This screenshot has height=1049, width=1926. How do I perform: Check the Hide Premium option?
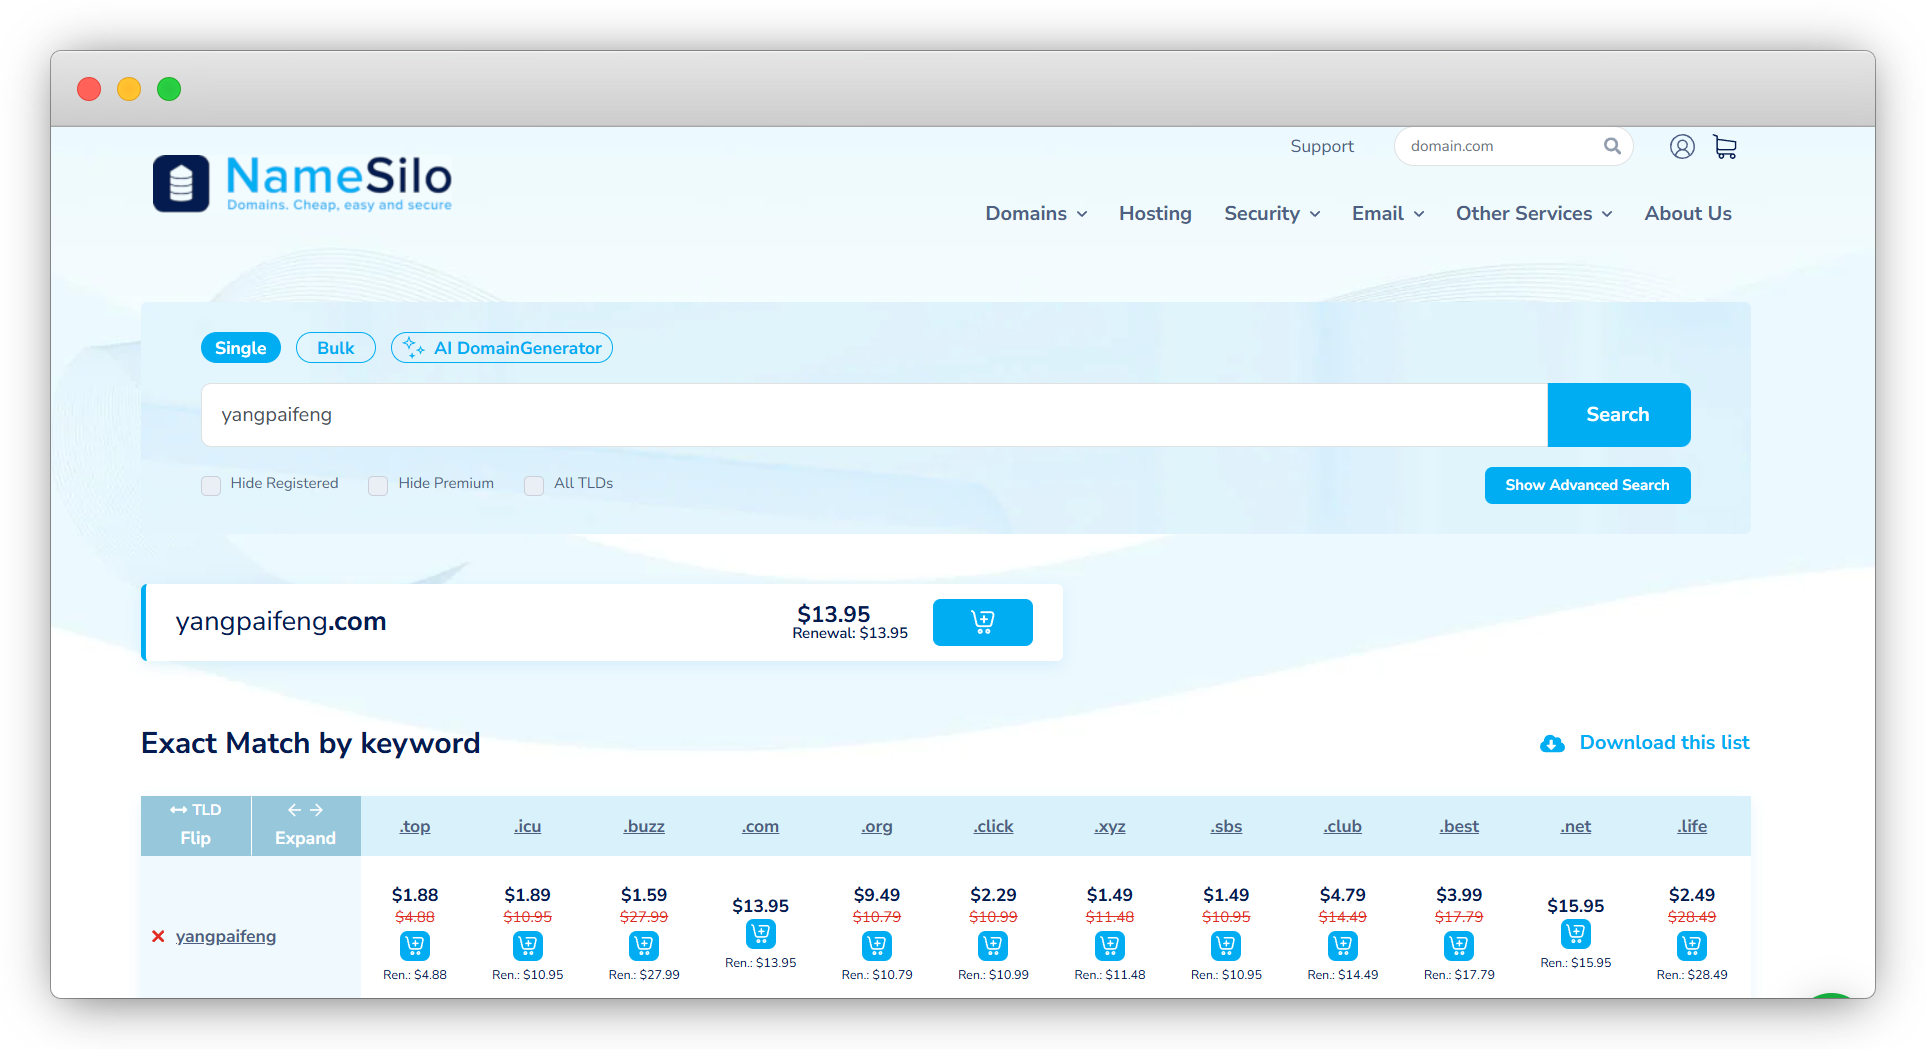(x=378, y=485)
